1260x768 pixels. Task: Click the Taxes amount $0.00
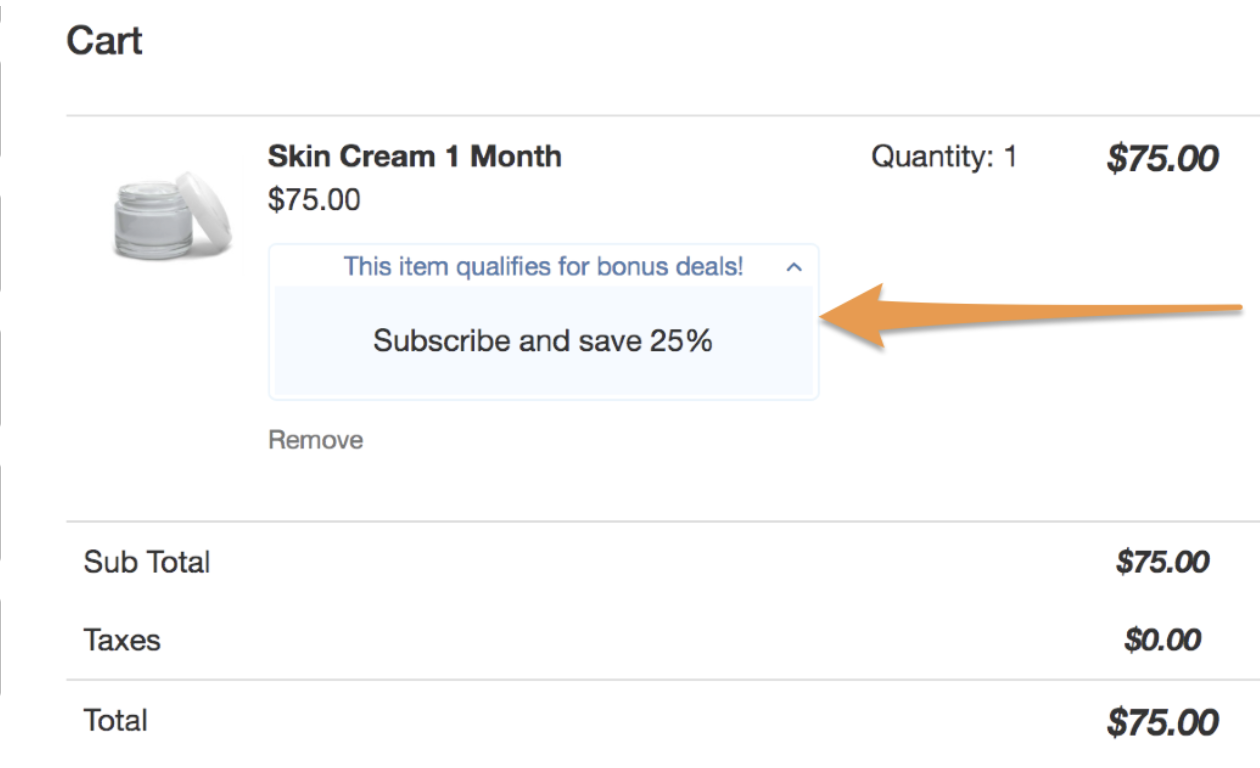click(x=1162, y=640)
